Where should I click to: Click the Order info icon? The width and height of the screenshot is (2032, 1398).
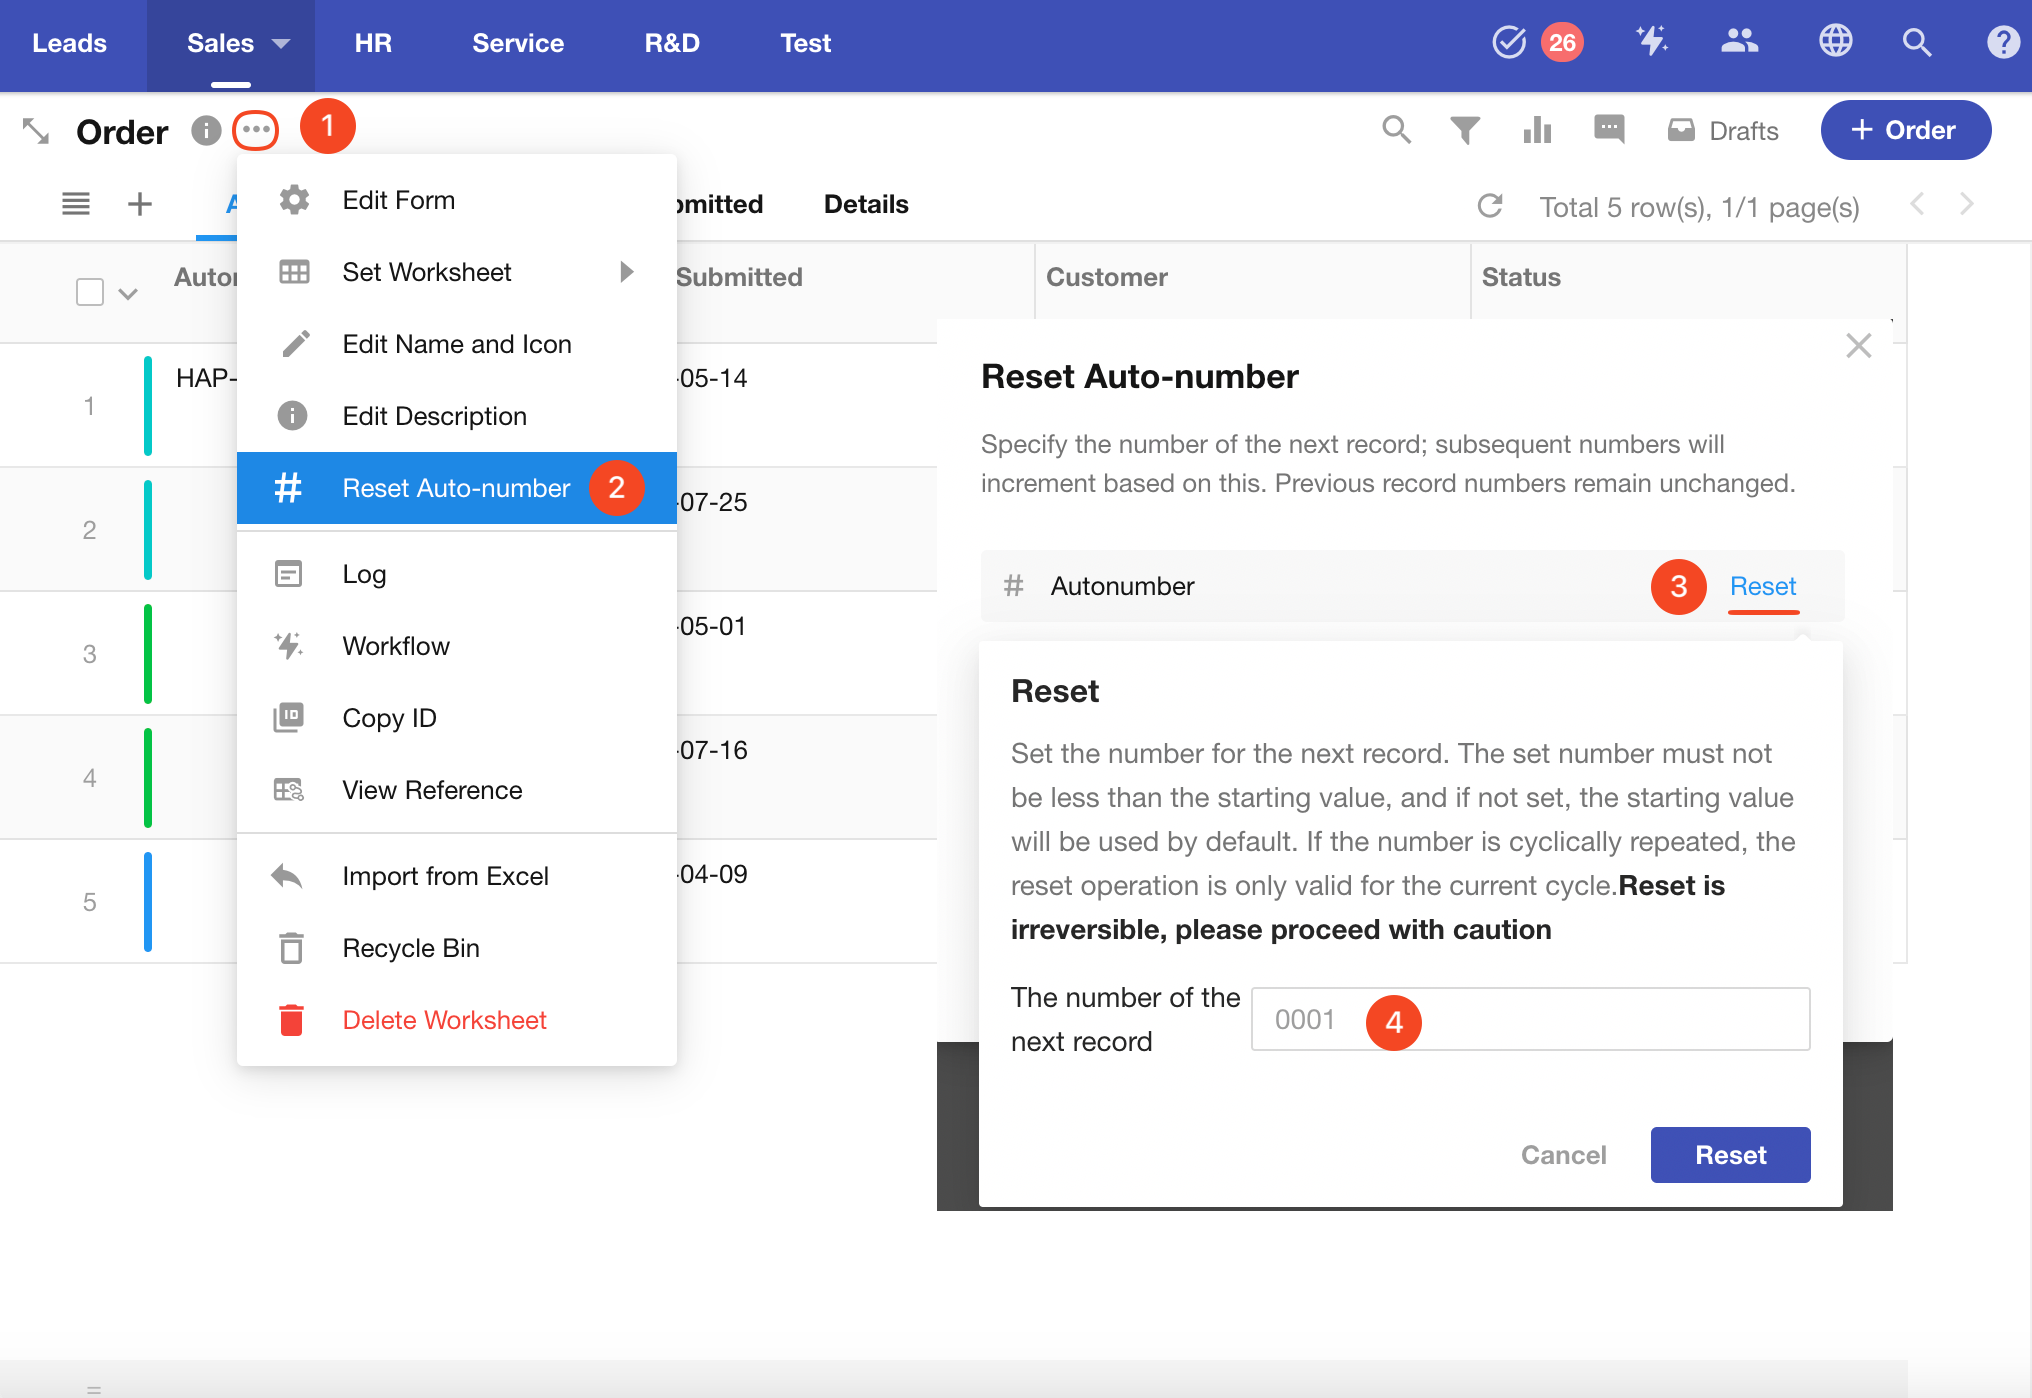(x=206, y=131)
